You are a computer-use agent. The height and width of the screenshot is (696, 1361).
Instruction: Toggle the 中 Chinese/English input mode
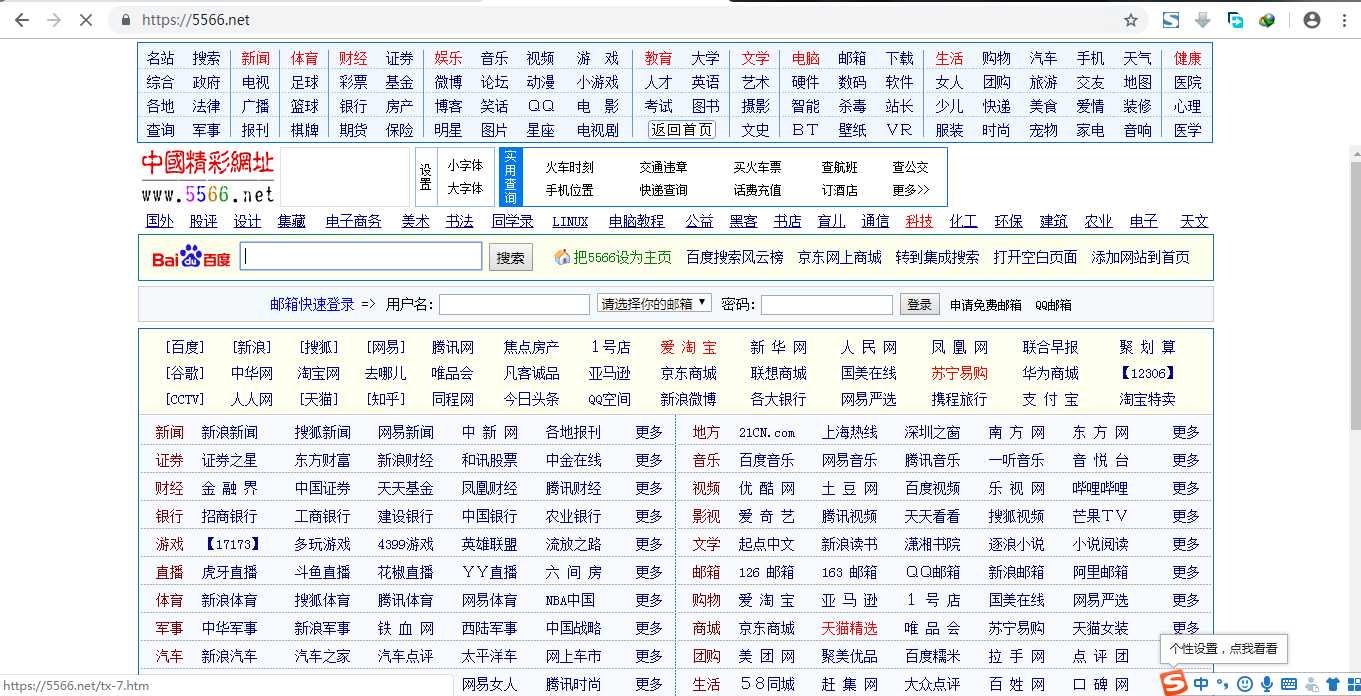tap(1201, 685)
